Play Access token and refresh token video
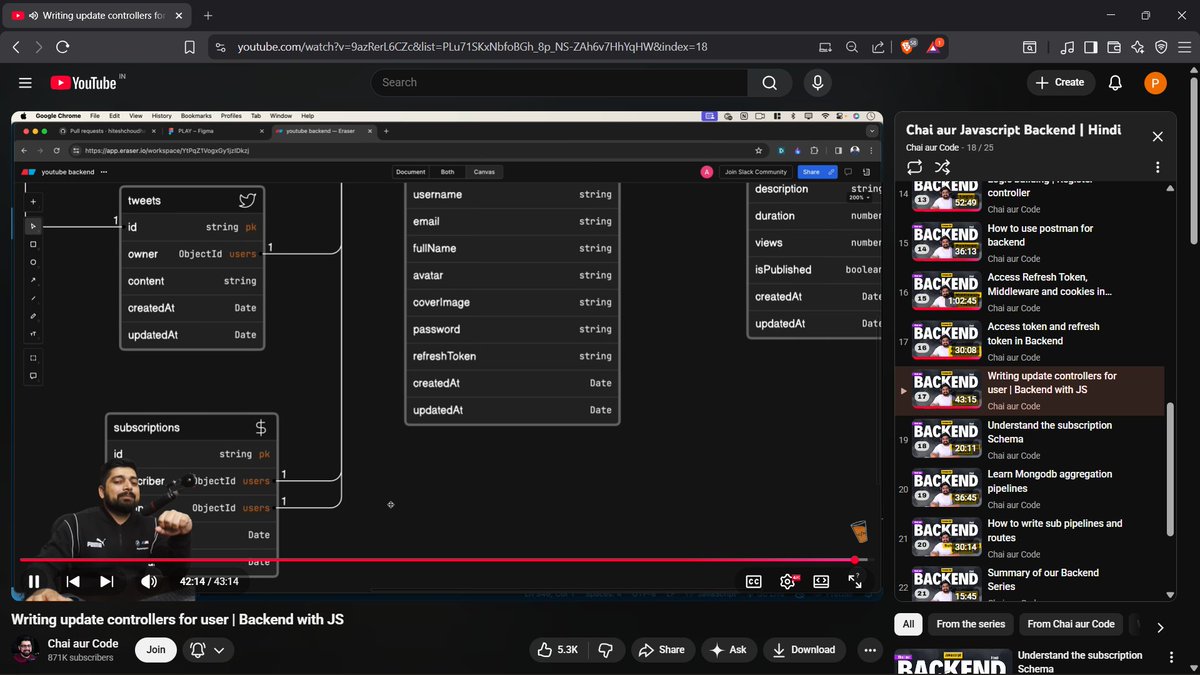 pyautogui.click(x=1030, y=341)
